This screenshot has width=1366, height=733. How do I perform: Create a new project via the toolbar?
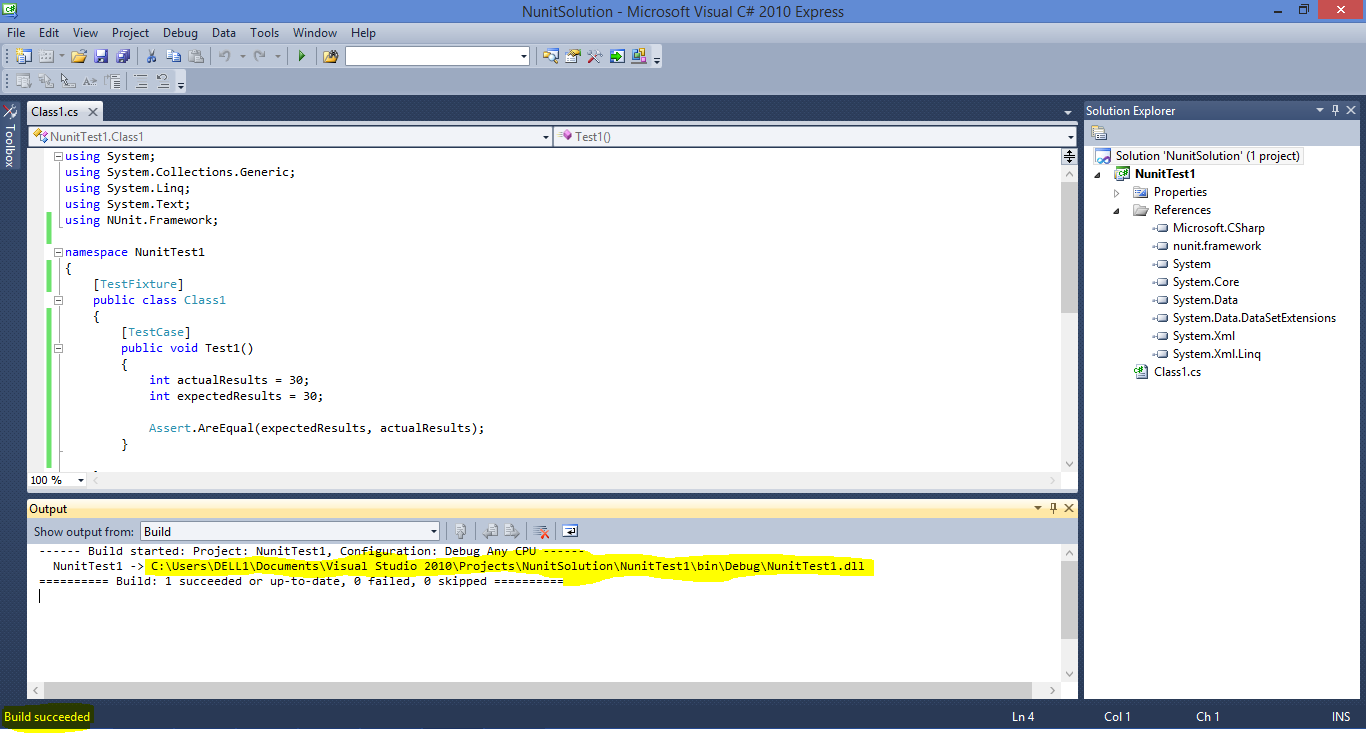pyautogui.click(x=22, y=56)
